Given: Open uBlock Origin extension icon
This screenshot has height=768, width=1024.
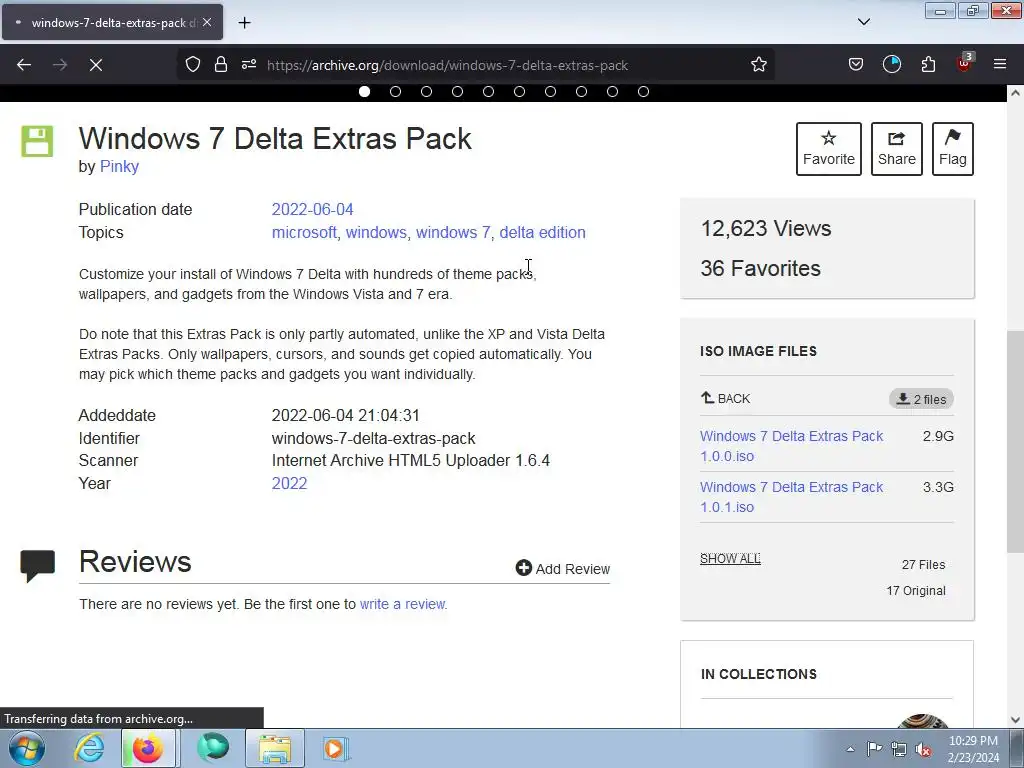Looking at the screenshot, I should coord(965,63).
